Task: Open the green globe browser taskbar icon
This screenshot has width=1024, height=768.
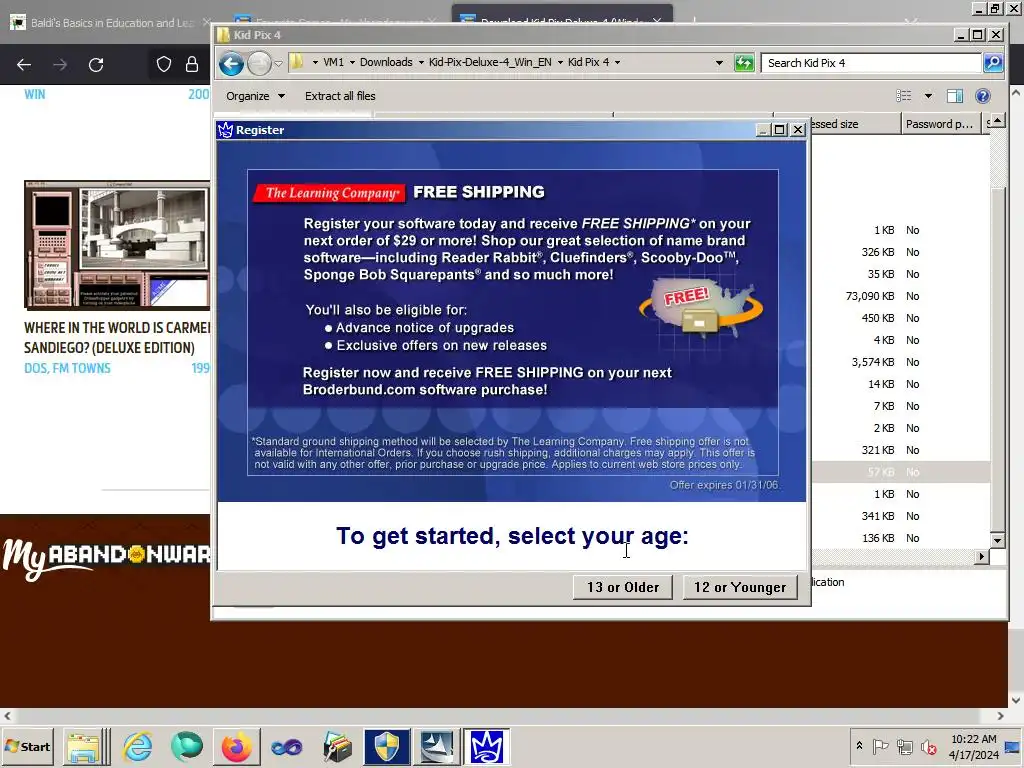Action: (187, 746)
